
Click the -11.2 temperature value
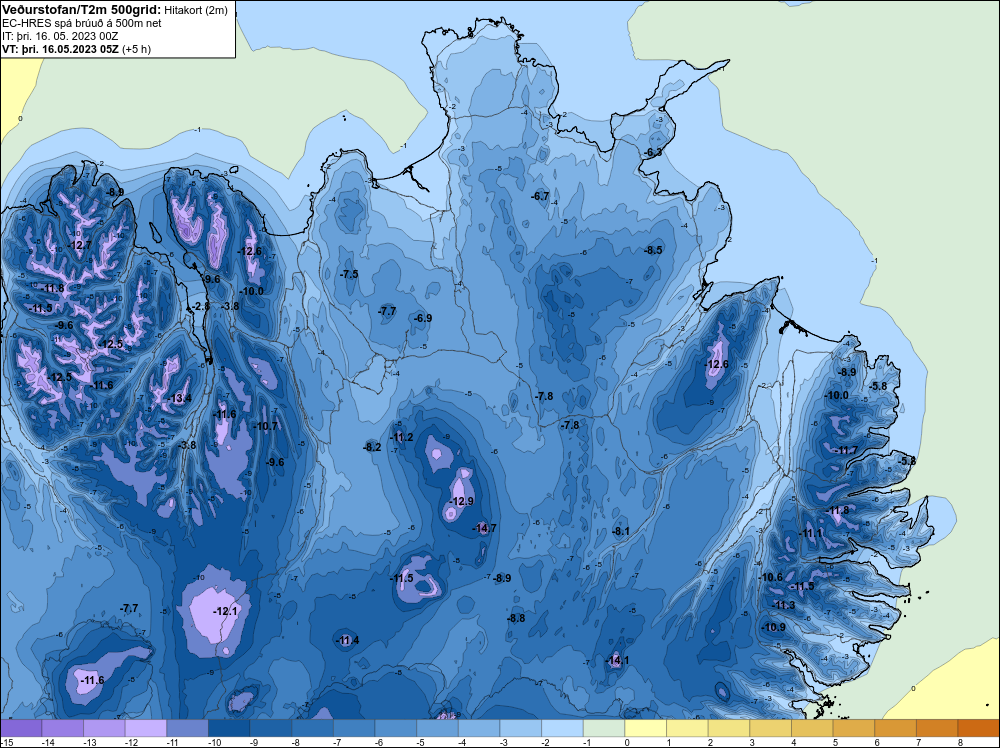402,437
